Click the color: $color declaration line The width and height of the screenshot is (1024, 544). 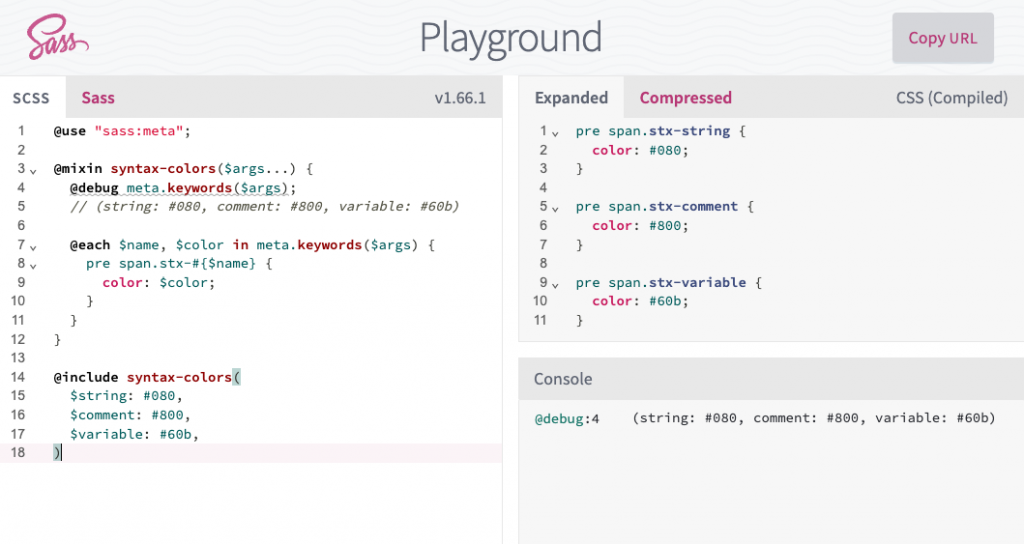159,283
